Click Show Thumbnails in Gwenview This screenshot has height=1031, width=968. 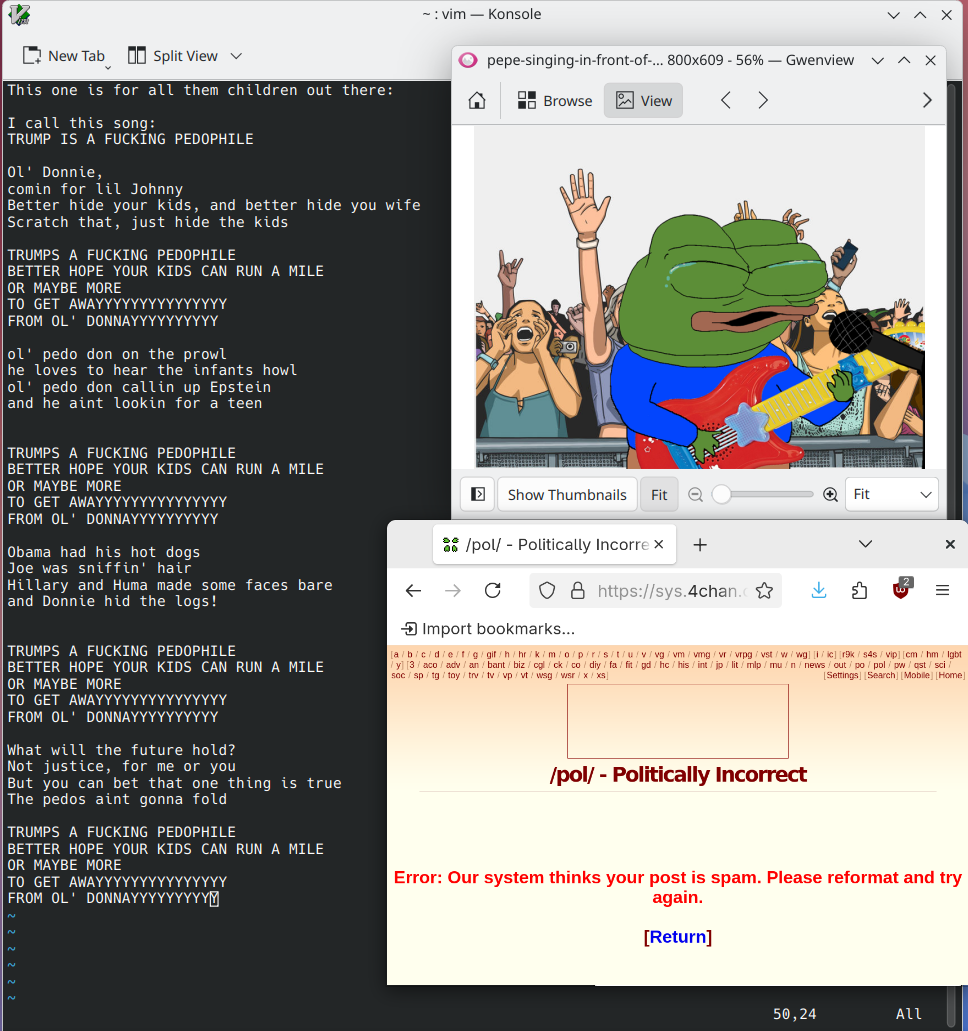coord(567,494)
